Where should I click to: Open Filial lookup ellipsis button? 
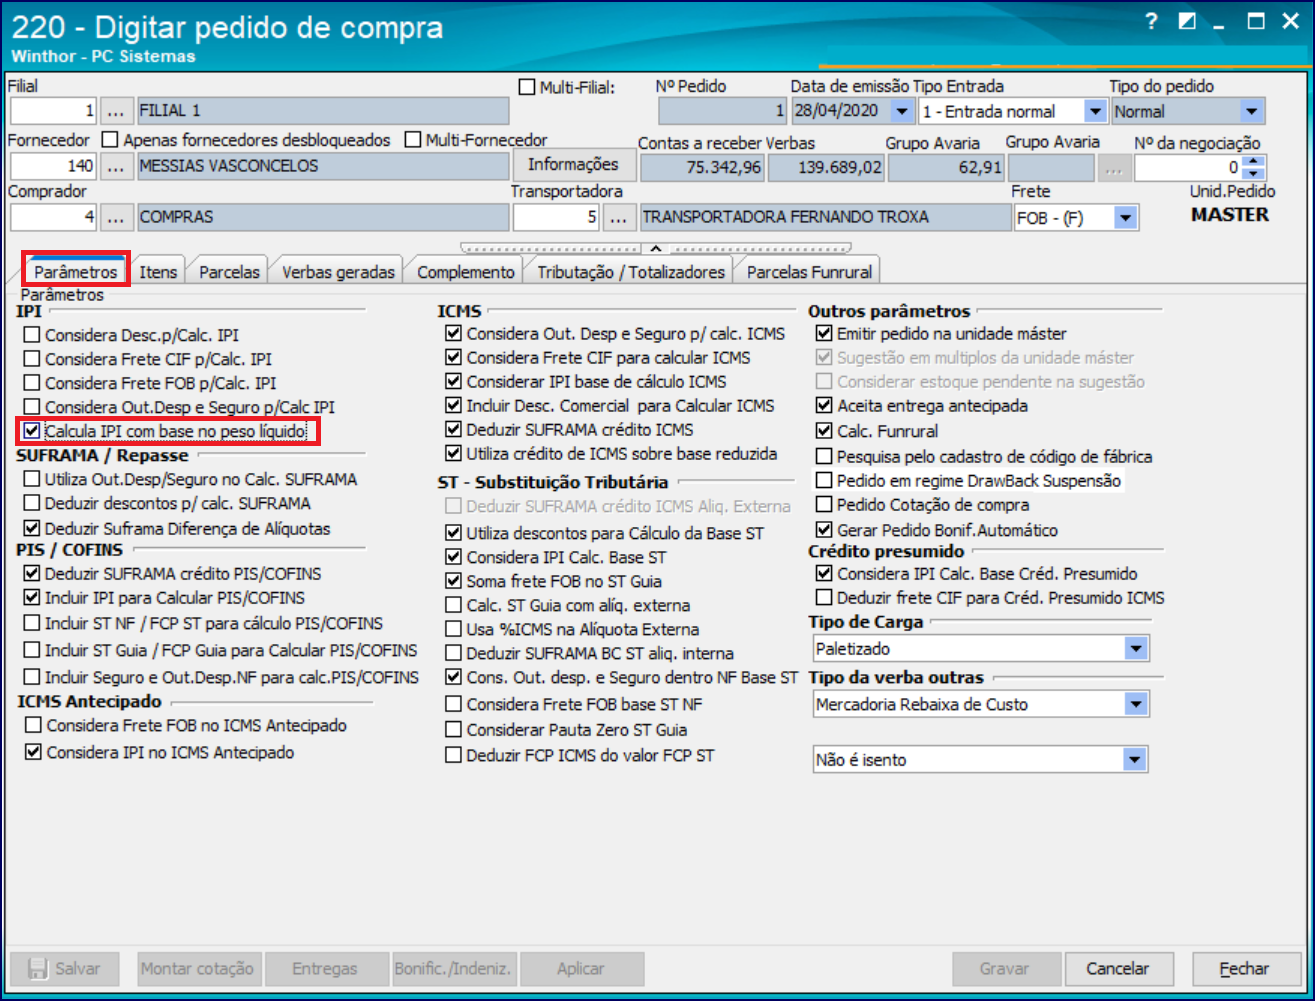coord(117,111)
